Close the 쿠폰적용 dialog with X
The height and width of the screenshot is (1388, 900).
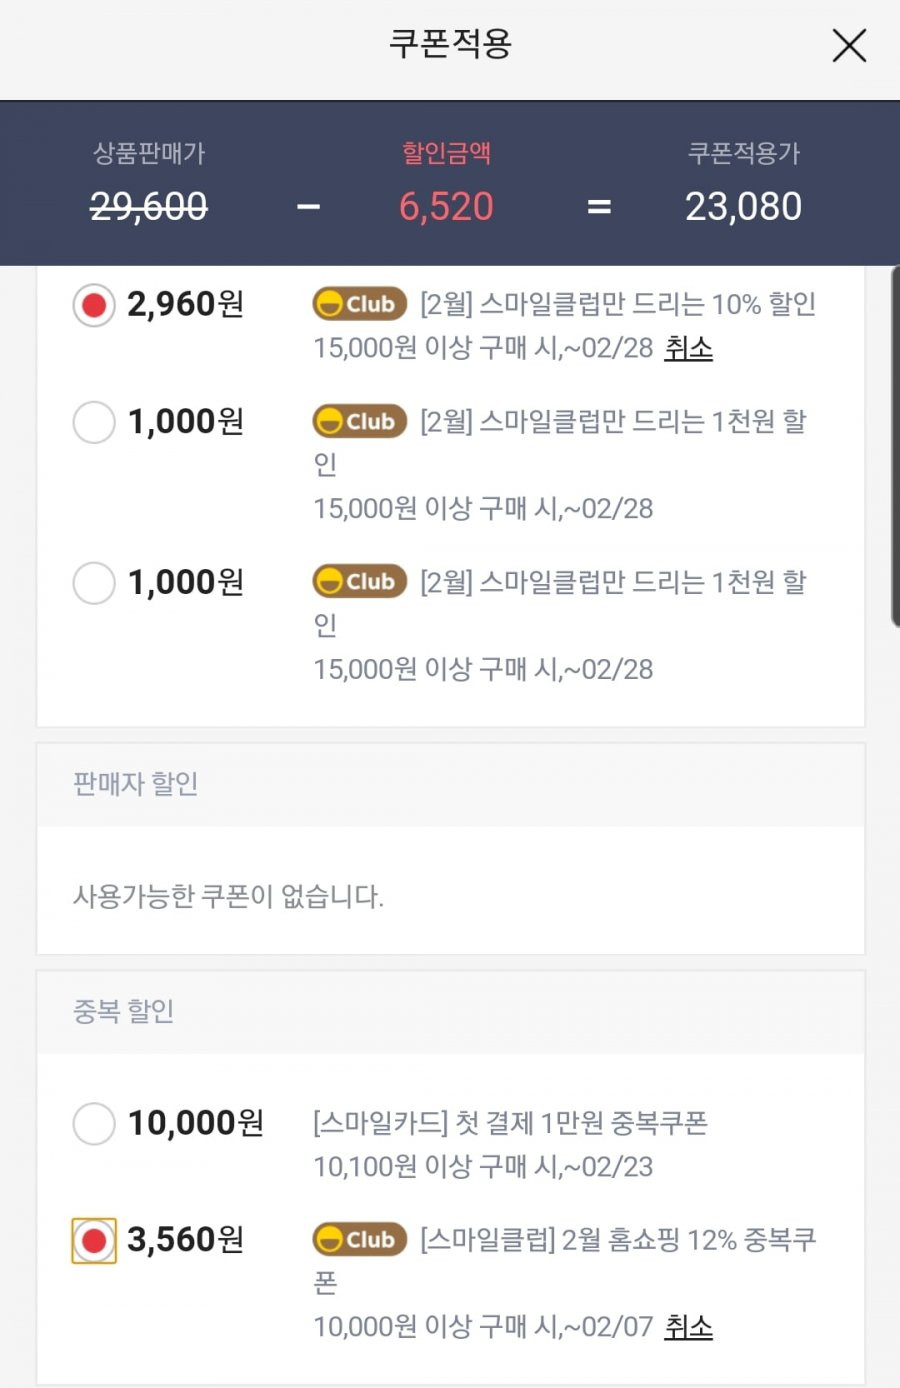849,45
